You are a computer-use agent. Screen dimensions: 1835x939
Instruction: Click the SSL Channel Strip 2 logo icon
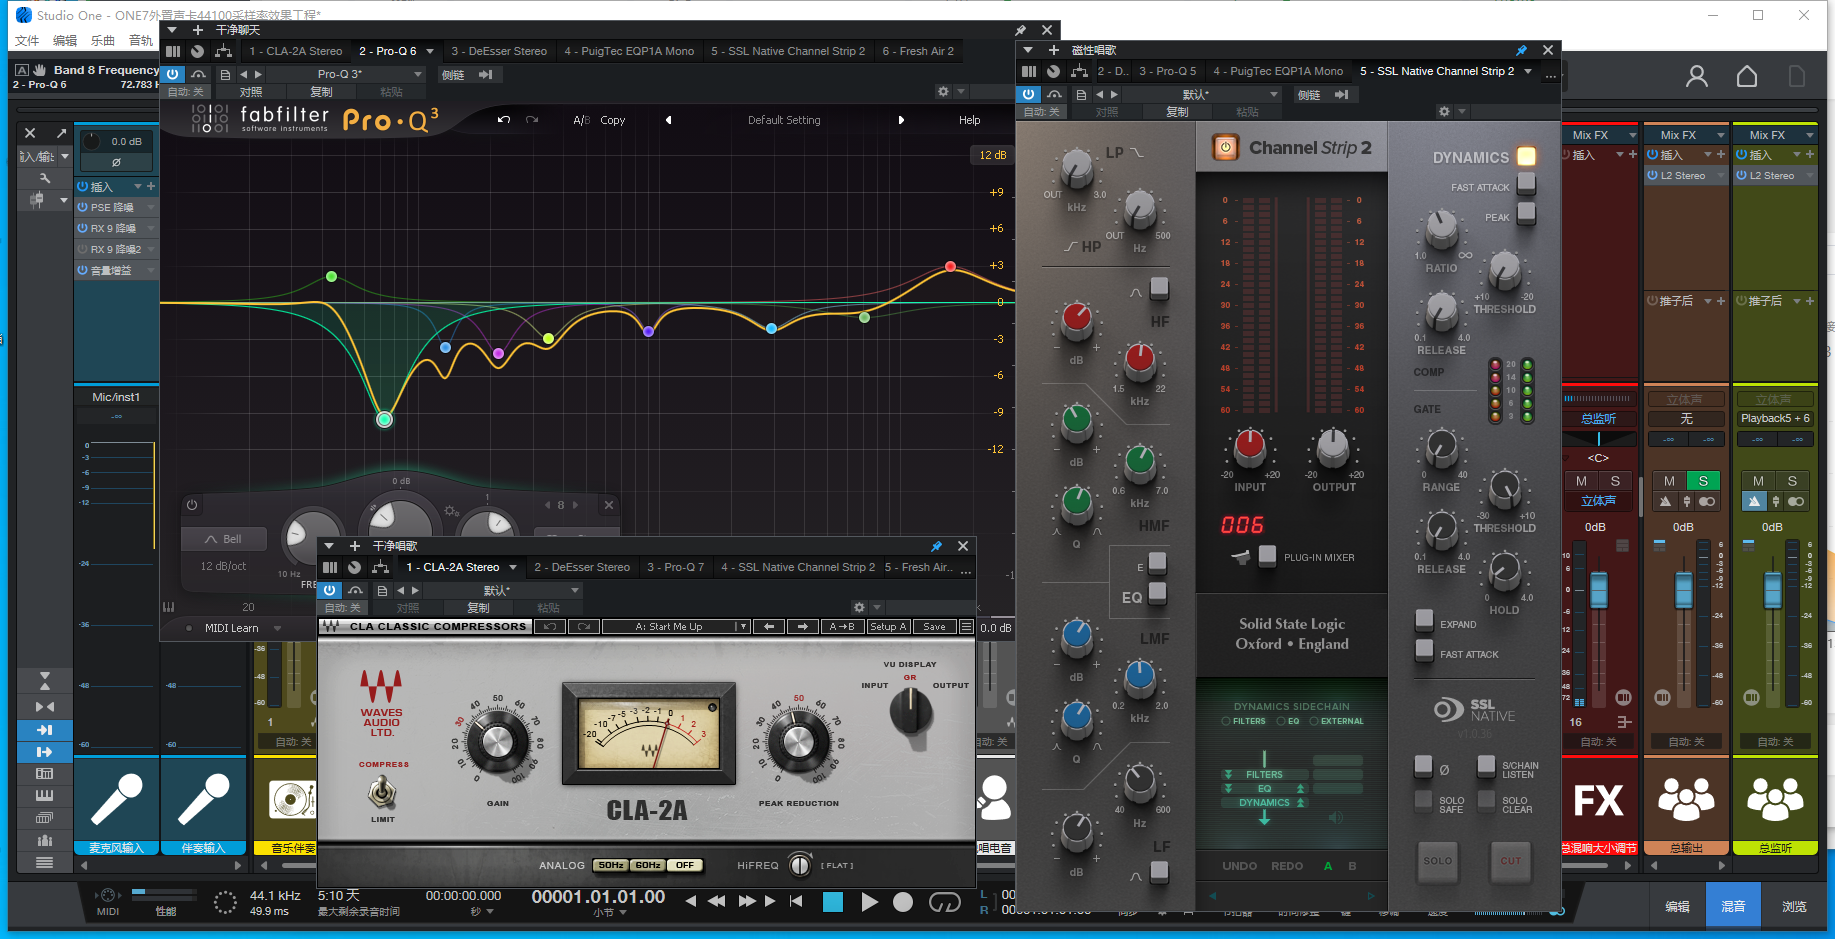click(1225, 148)
